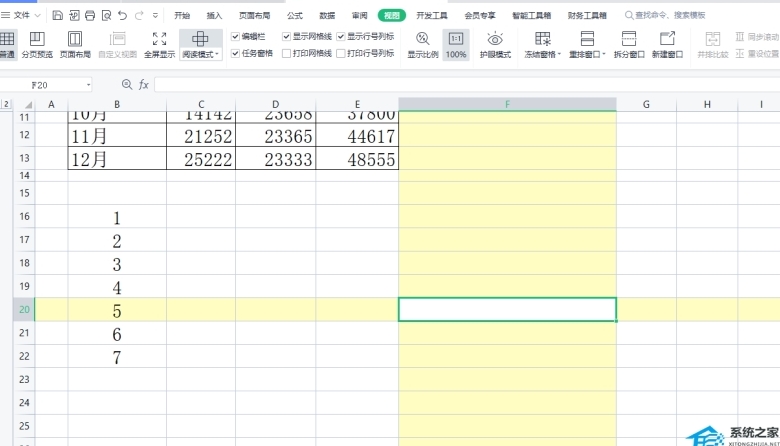Expand the 重排窗口 dropdown arrow
Screen dimensions: 780x446
(604, 54)
